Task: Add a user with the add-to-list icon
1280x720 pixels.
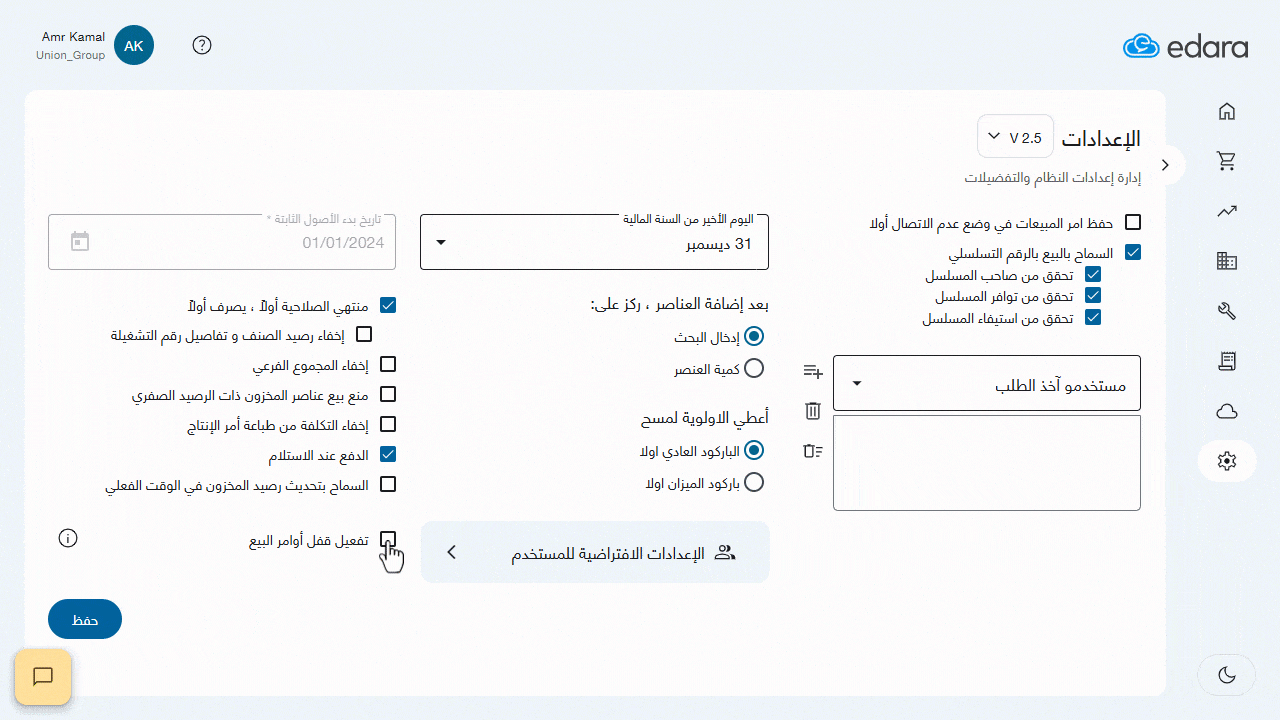Action: pyautogui.click(x=812, y=370)
